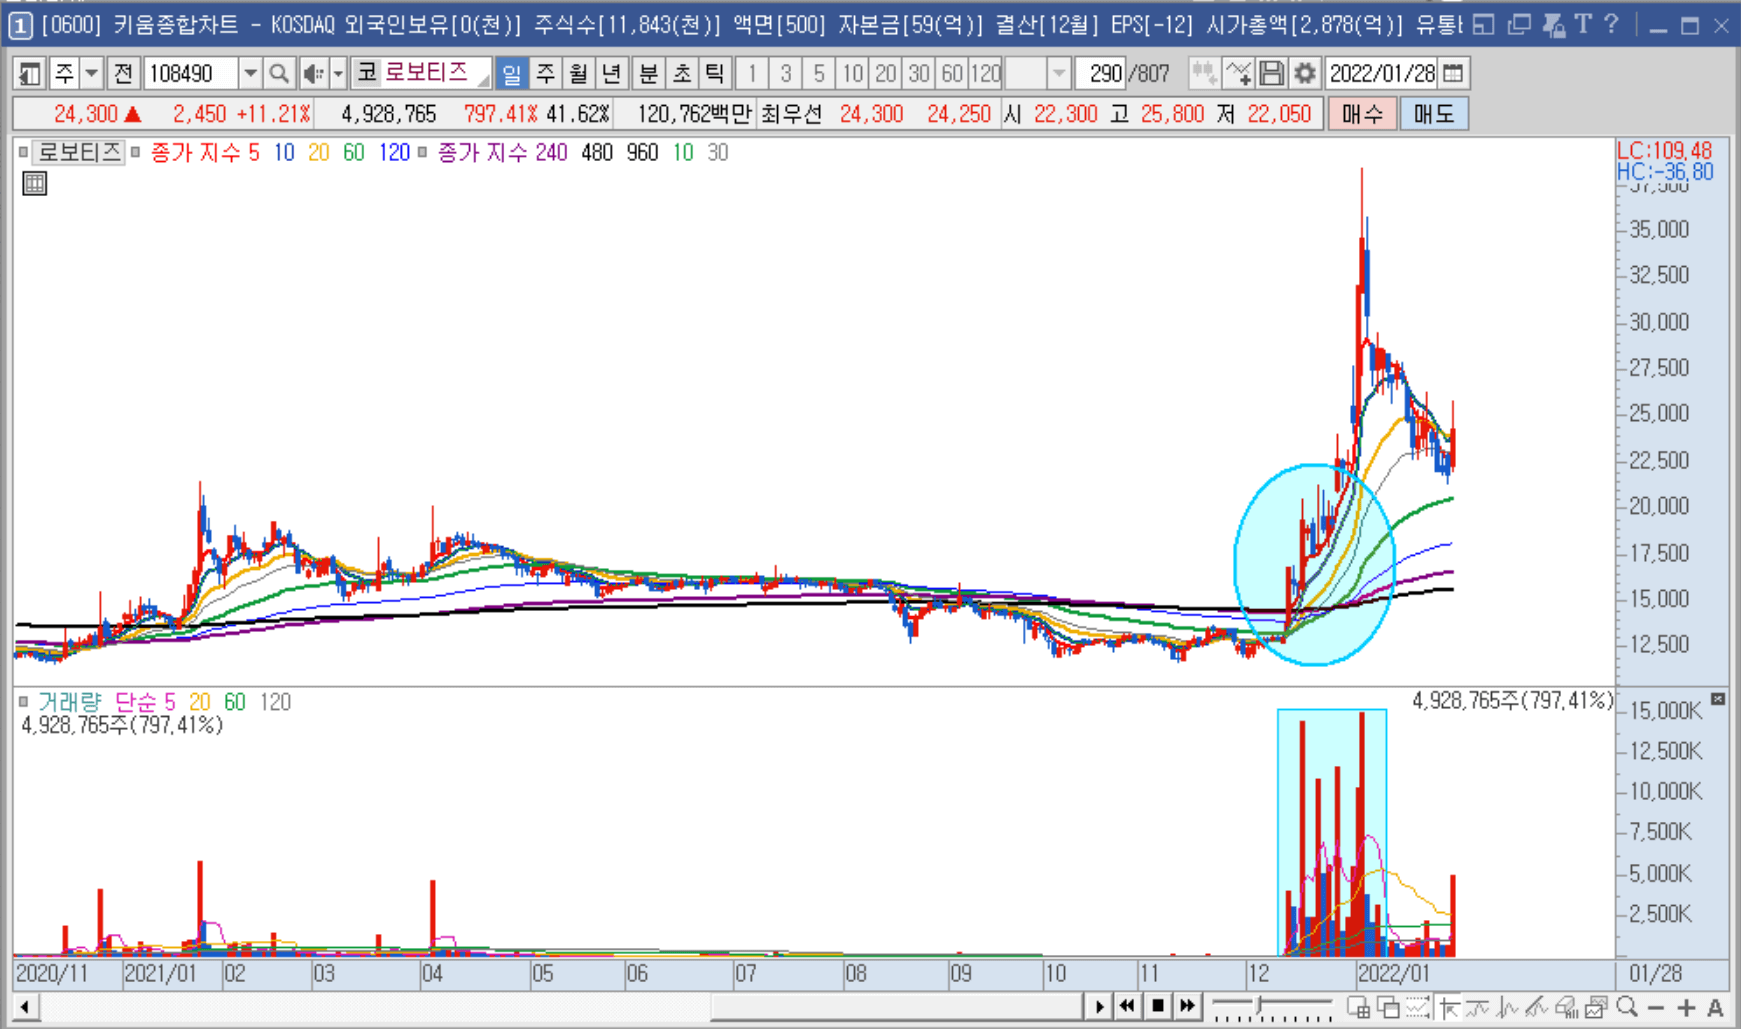Click the chart image copy icon
The width and height of the screenshot is (1741, 1029).
(1597, 1006)
